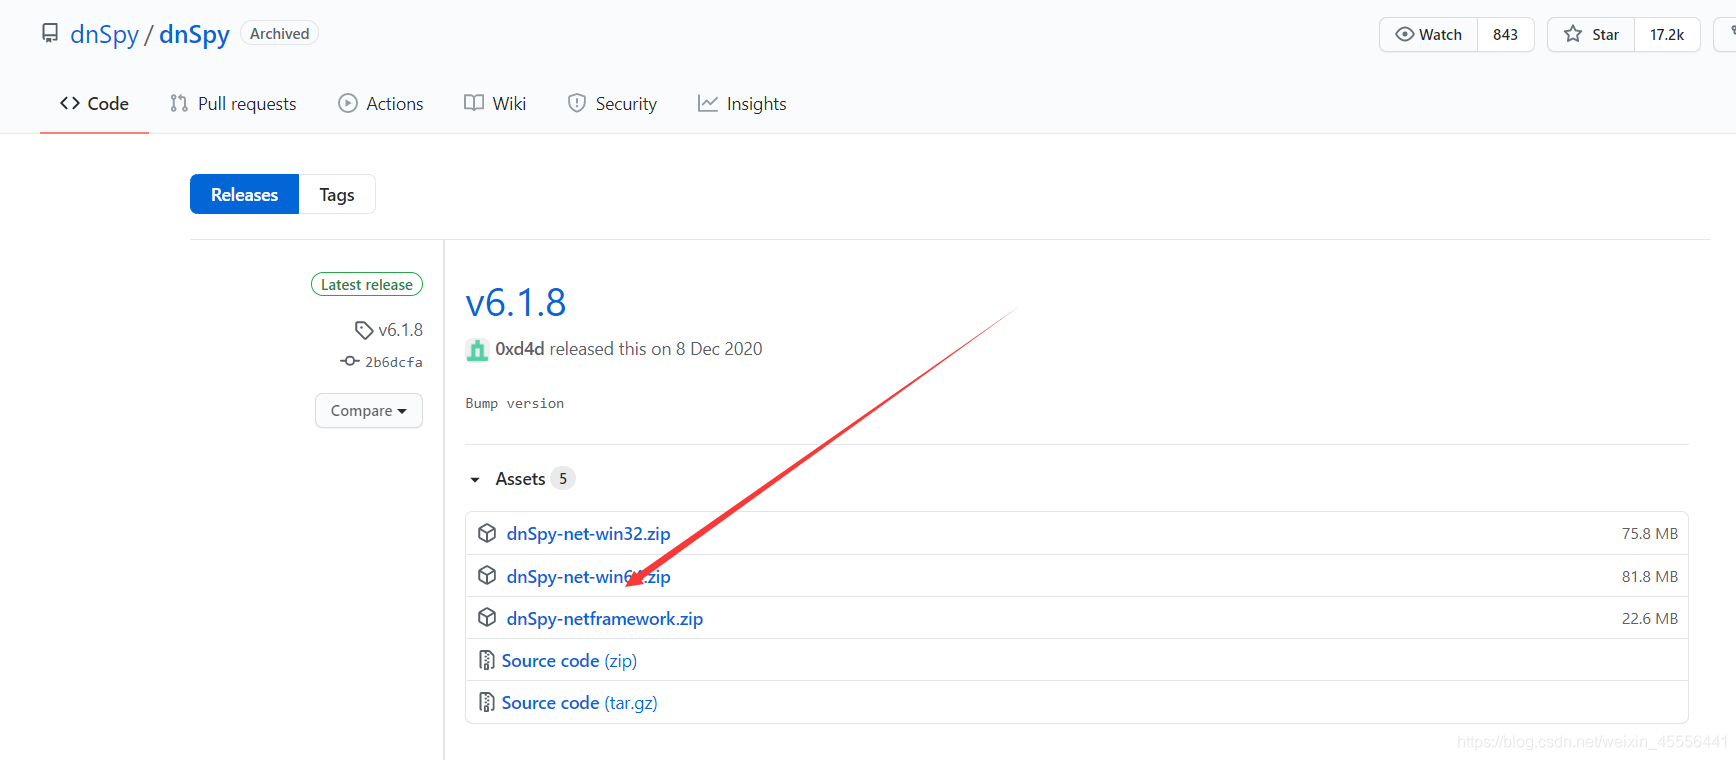Open the Insights tab
This screenshot has width=1736, height=760.
pos(742,103)
